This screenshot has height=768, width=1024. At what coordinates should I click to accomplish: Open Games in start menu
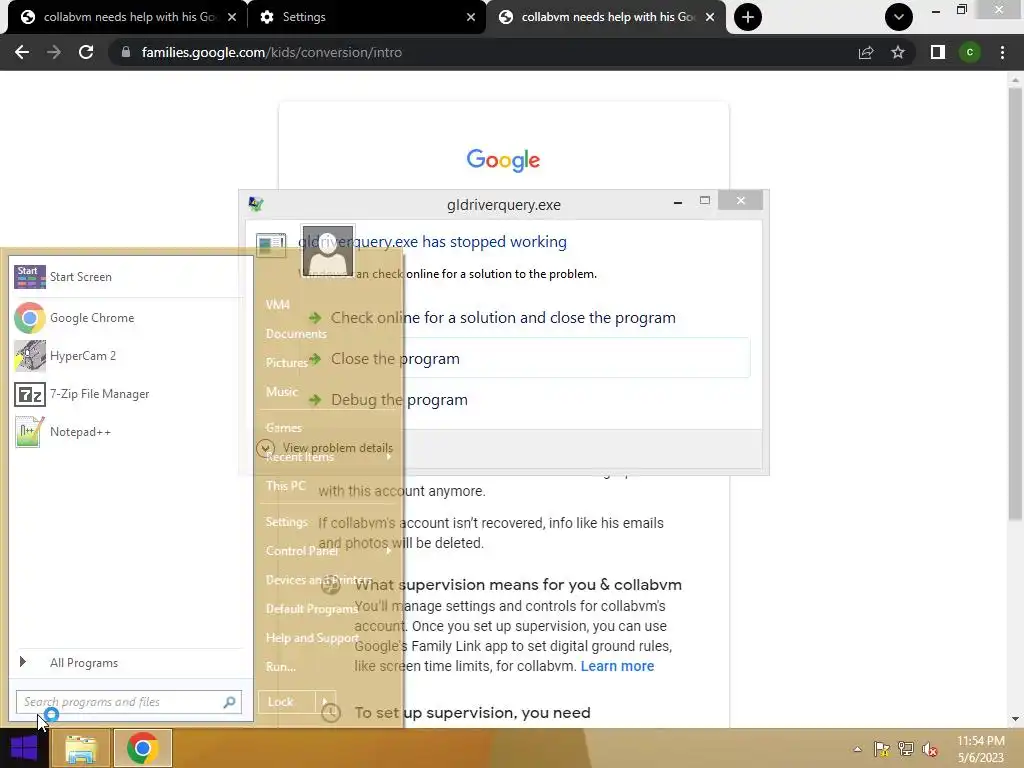283,428
